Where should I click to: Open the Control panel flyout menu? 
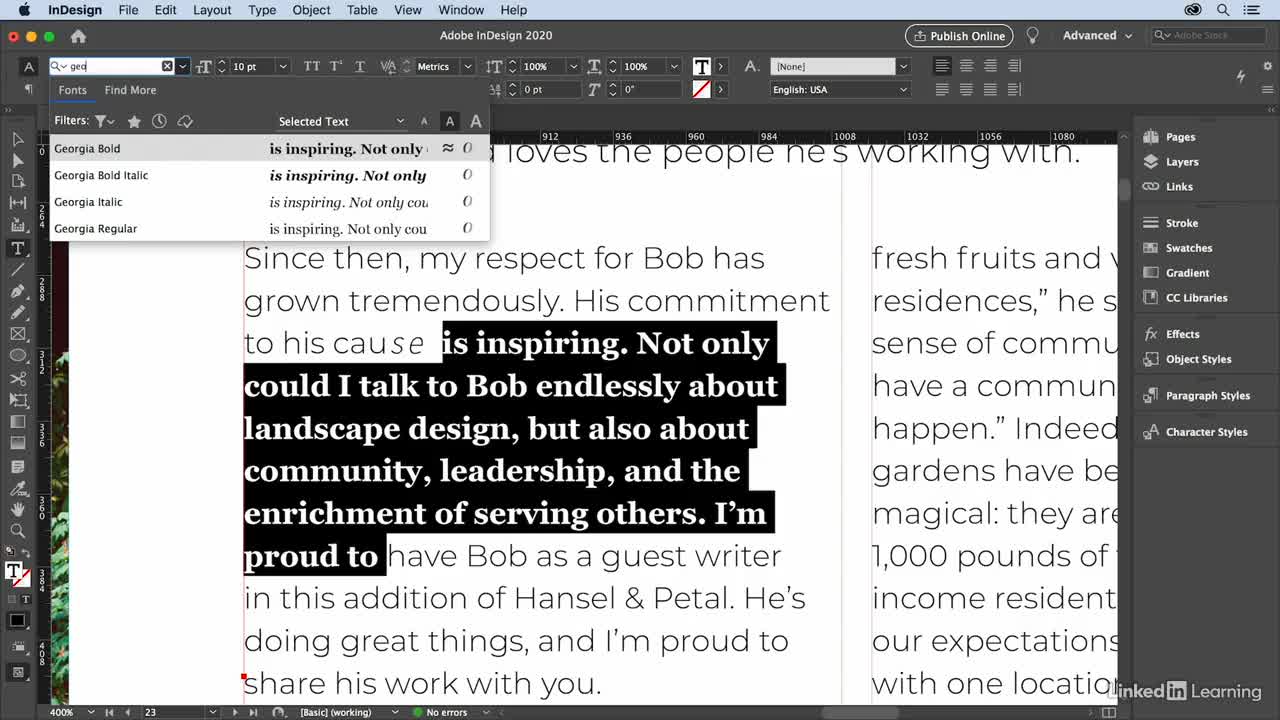point(1267,89)
